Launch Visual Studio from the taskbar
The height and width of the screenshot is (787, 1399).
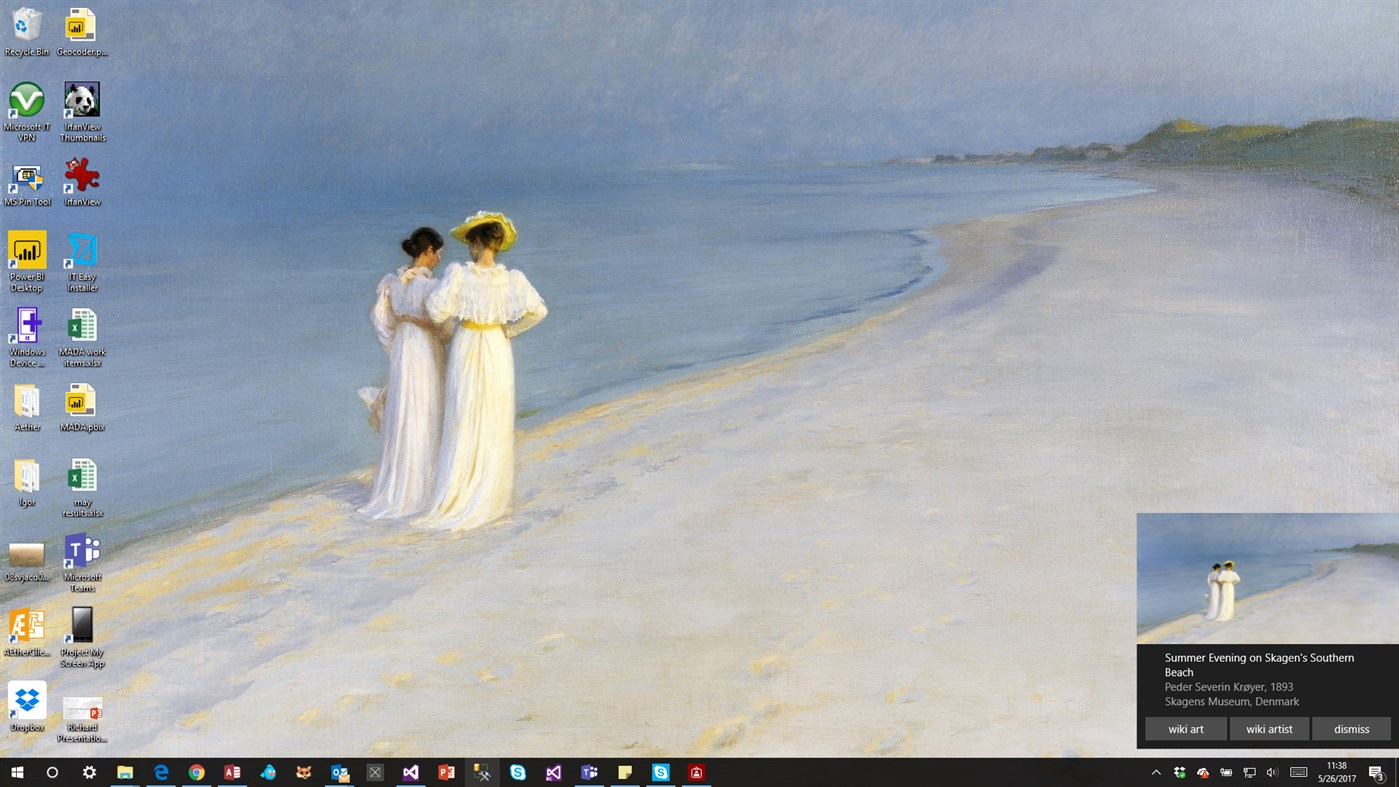tap(410, 772)
